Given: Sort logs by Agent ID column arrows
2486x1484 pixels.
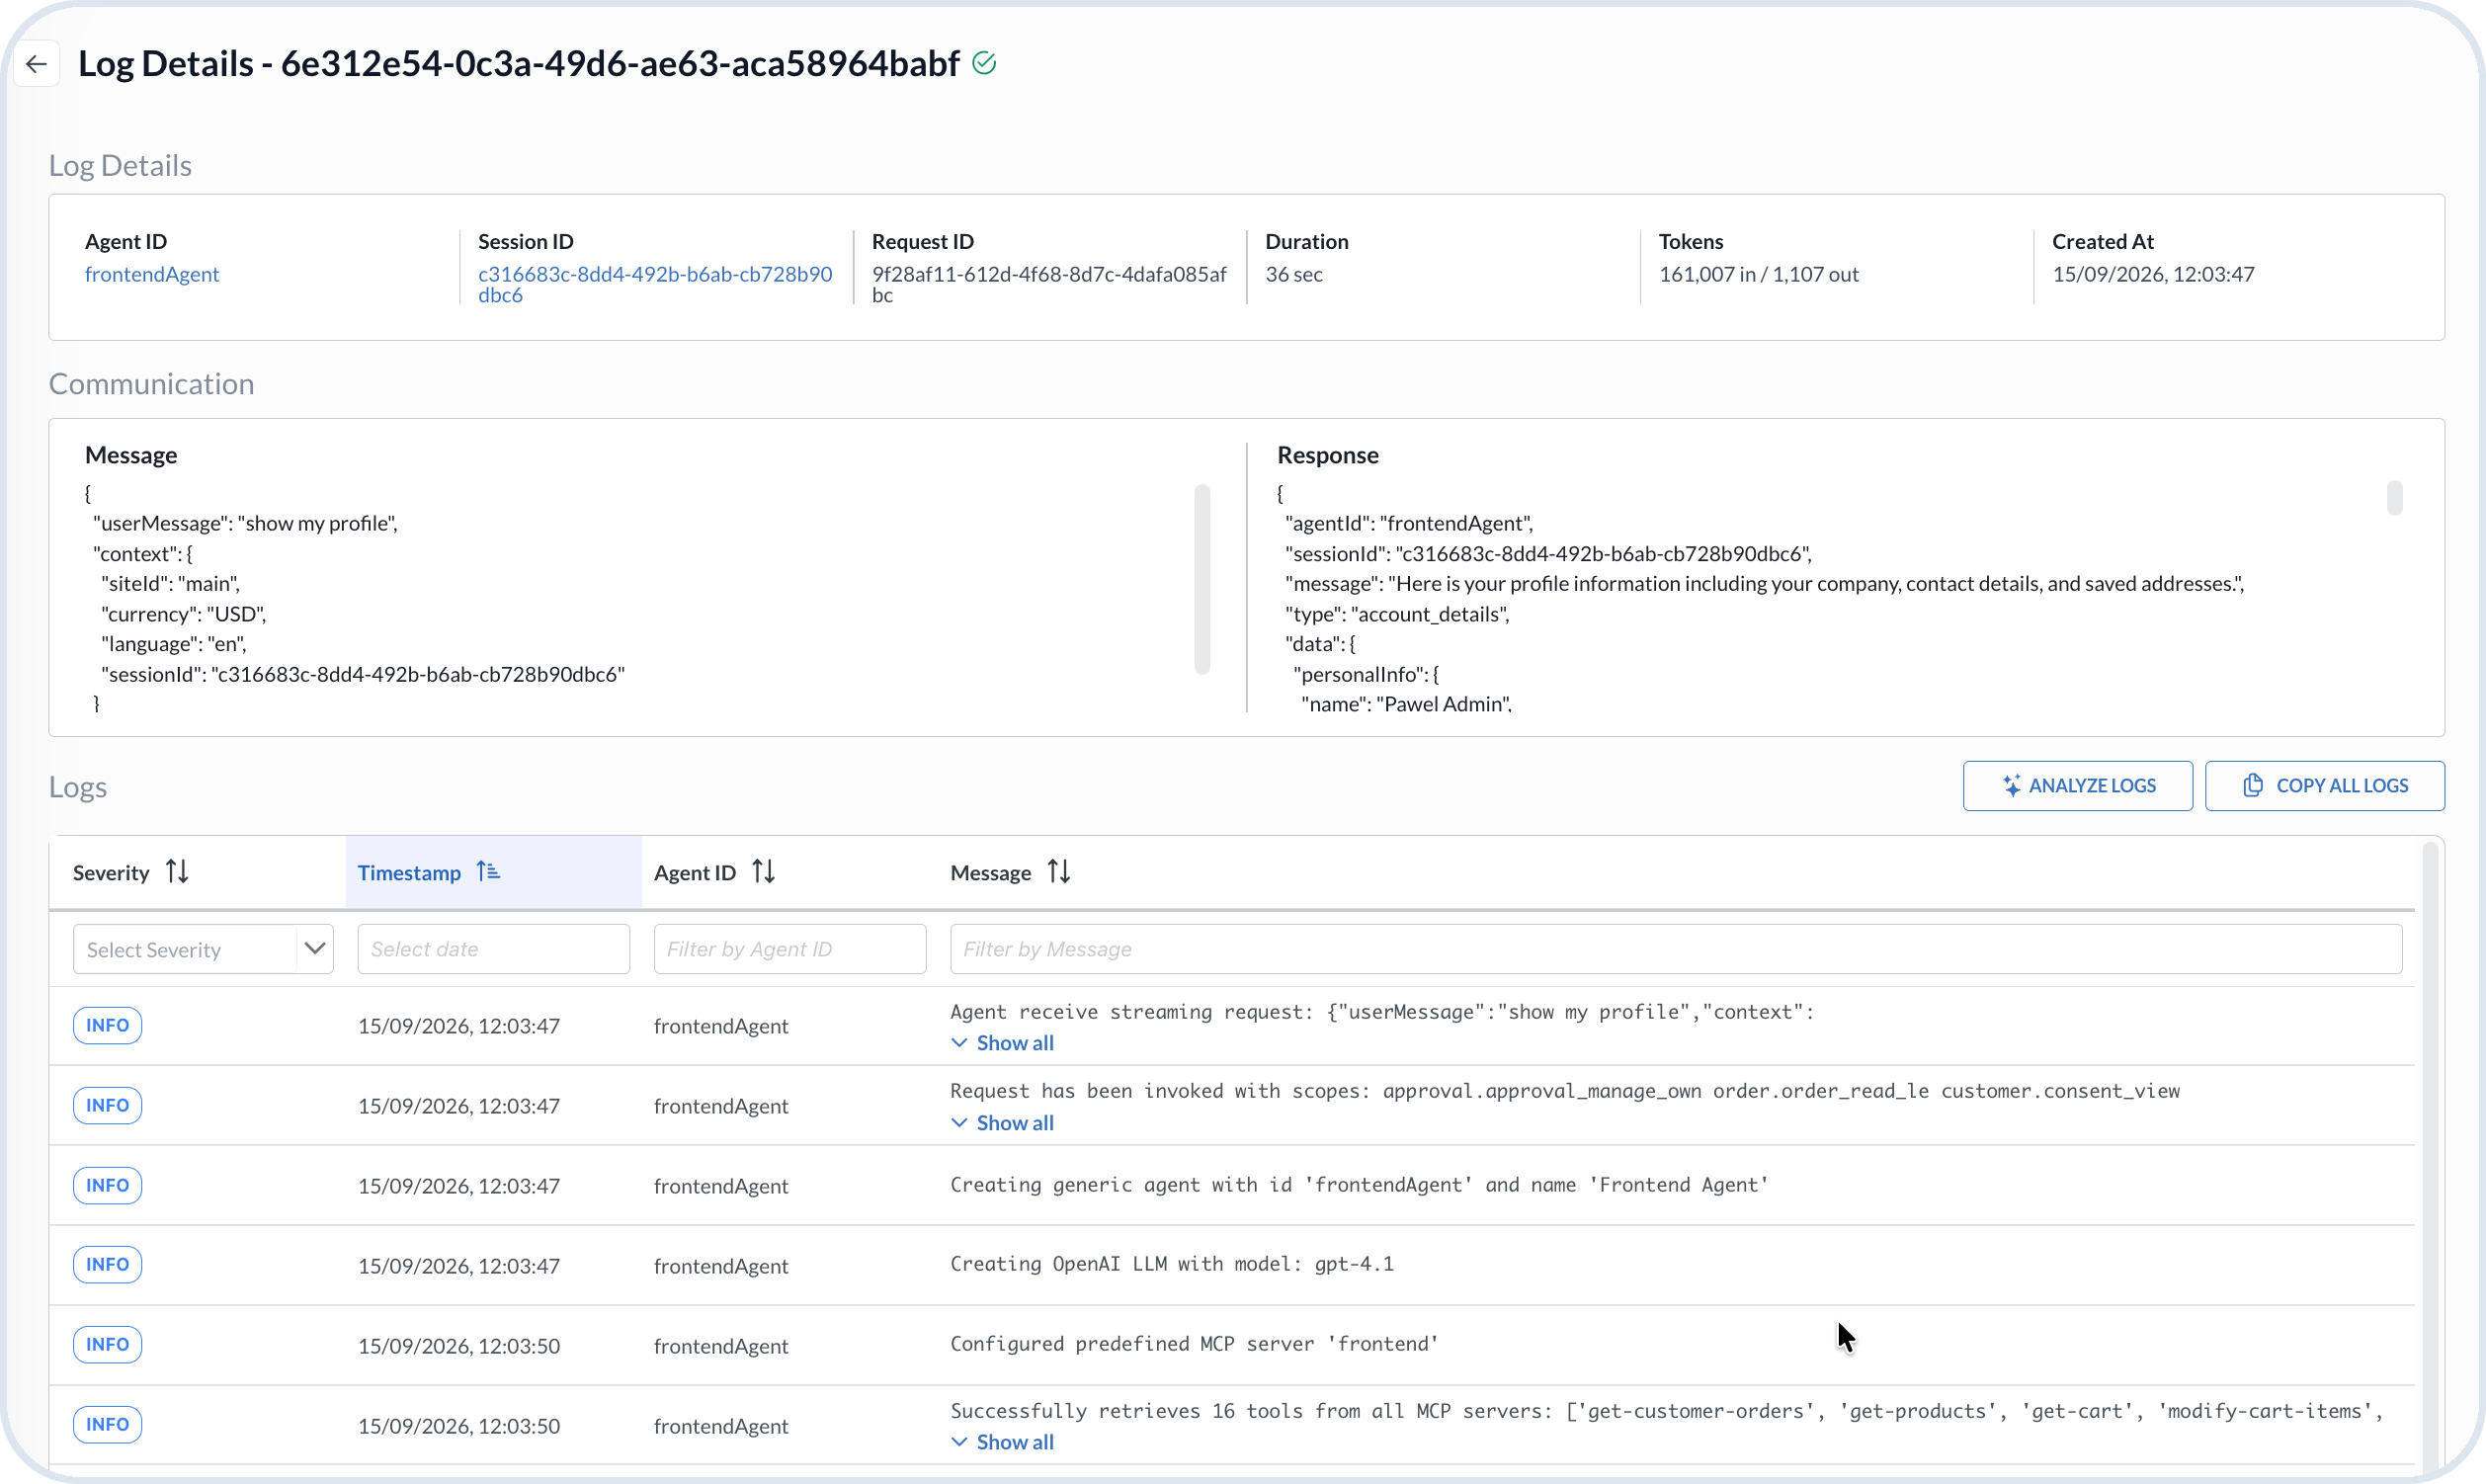Looking at the screenshot, I should pyautogui.click(x=764, y=872).
